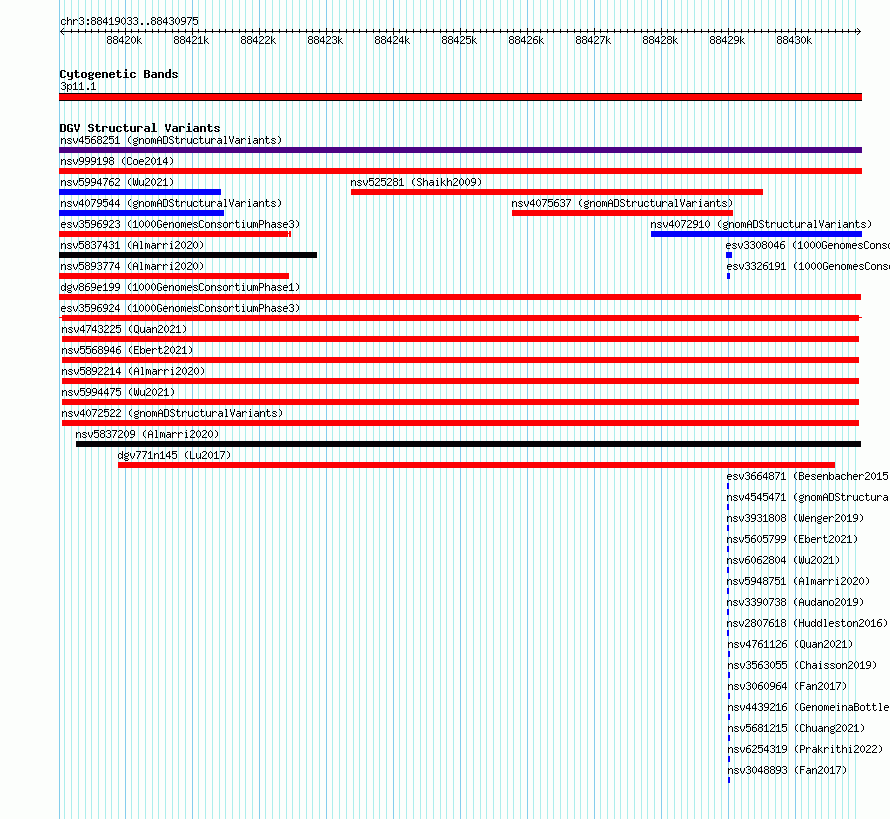Open nsv4743225 (Quan2021) variant label
890x819 pixels.
point(124,329)
